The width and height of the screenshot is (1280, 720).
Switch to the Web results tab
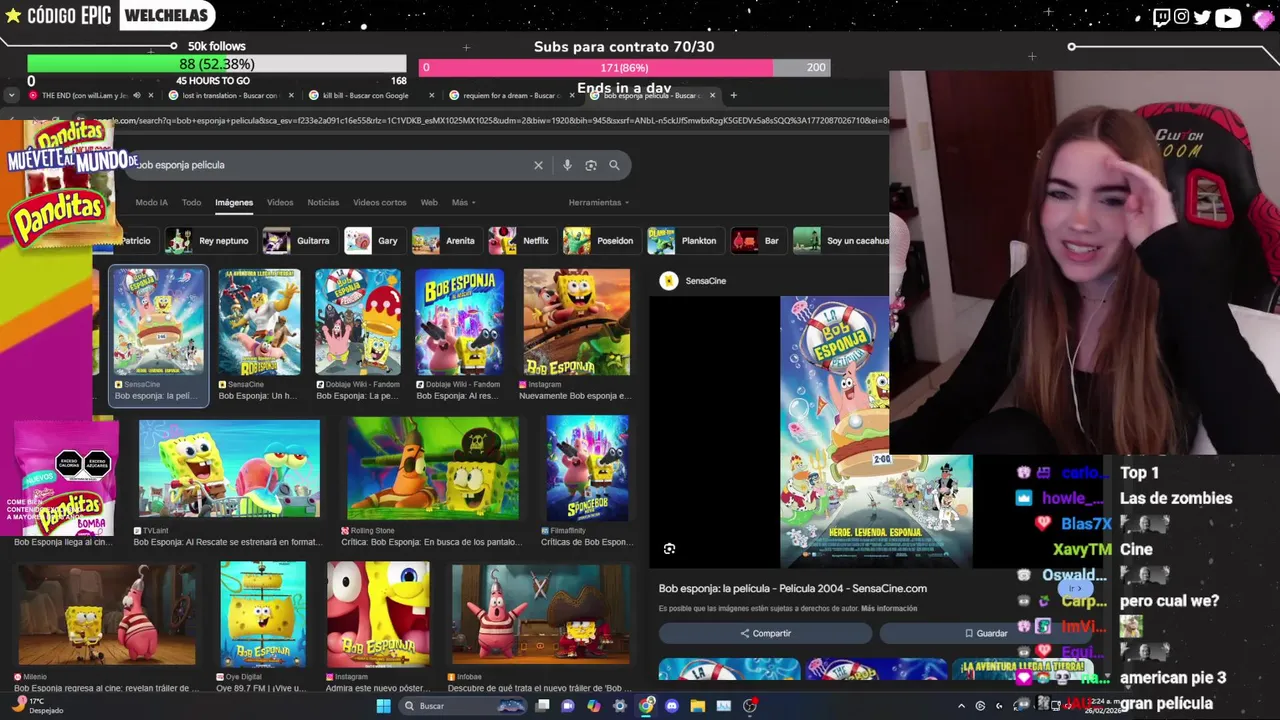point(429,202)
